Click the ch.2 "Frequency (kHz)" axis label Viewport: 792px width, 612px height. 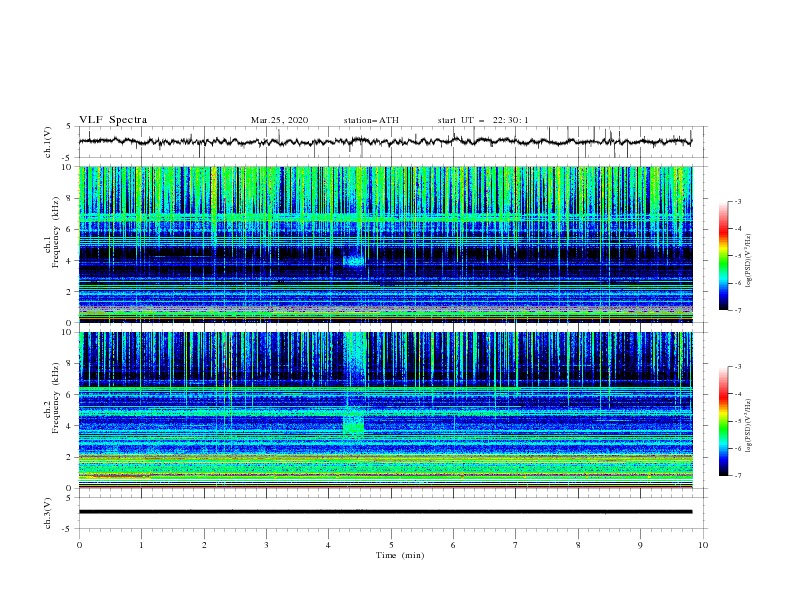pyautogui.click(x=56, y=398)
